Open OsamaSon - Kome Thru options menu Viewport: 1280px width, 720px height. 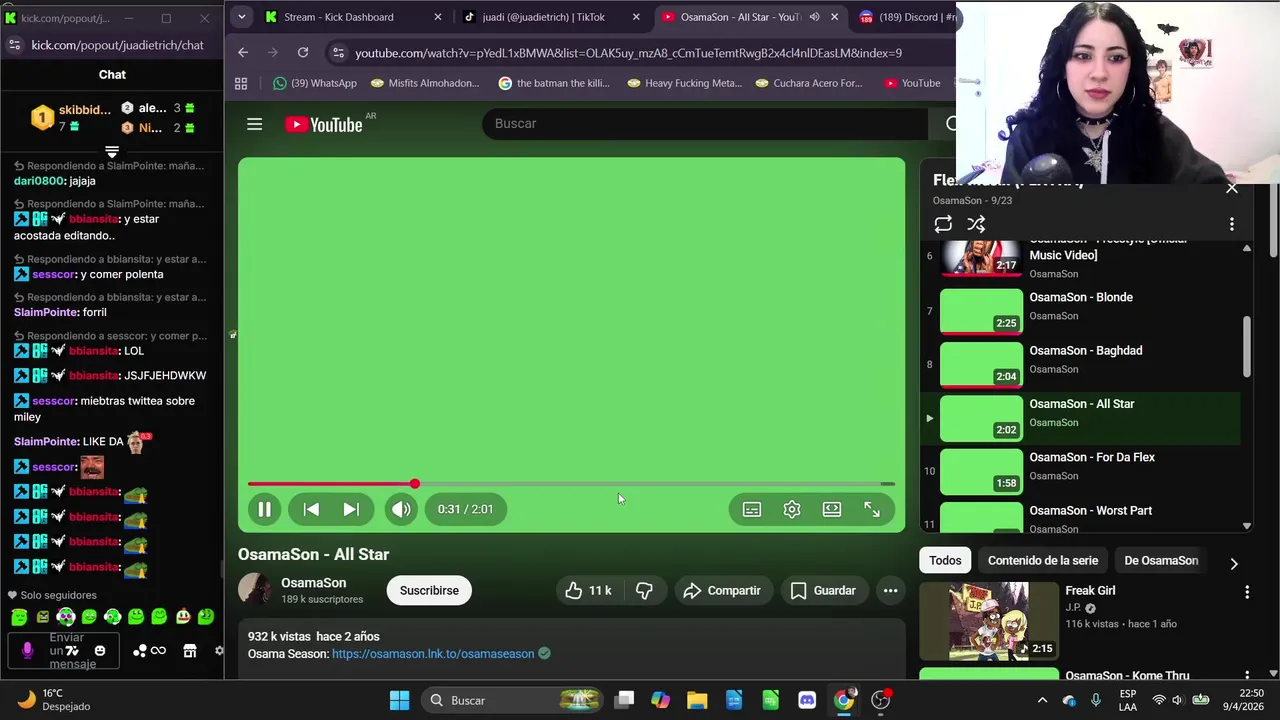coord(1247,677)
